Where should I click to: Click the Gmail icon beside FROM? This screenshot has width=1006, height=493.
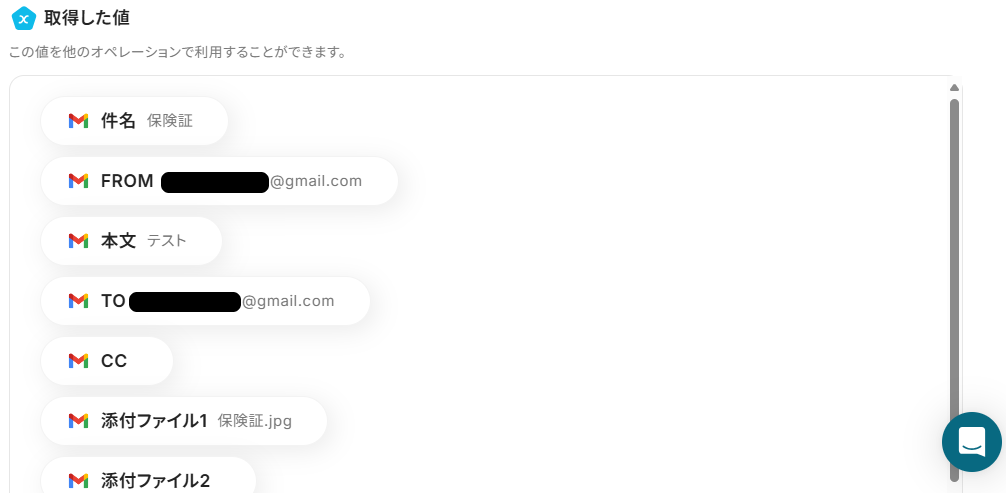point(78,181)
